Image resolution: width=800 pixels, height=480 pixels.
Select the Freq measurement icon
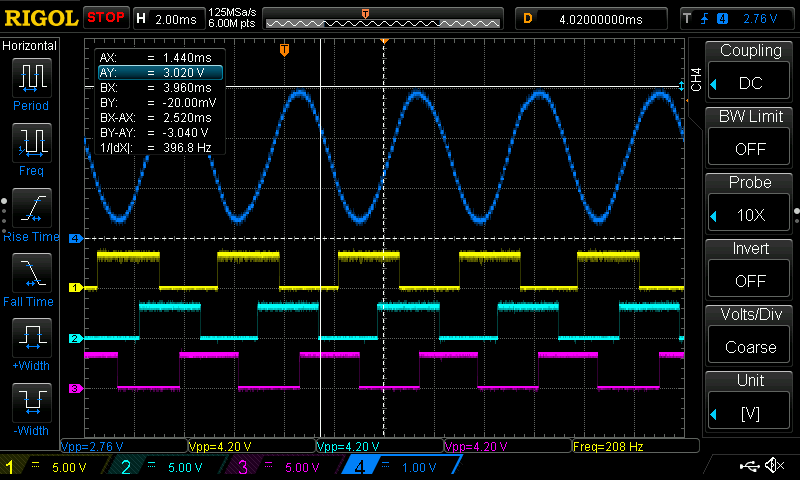pyautogui.click(x=32, y=142)
